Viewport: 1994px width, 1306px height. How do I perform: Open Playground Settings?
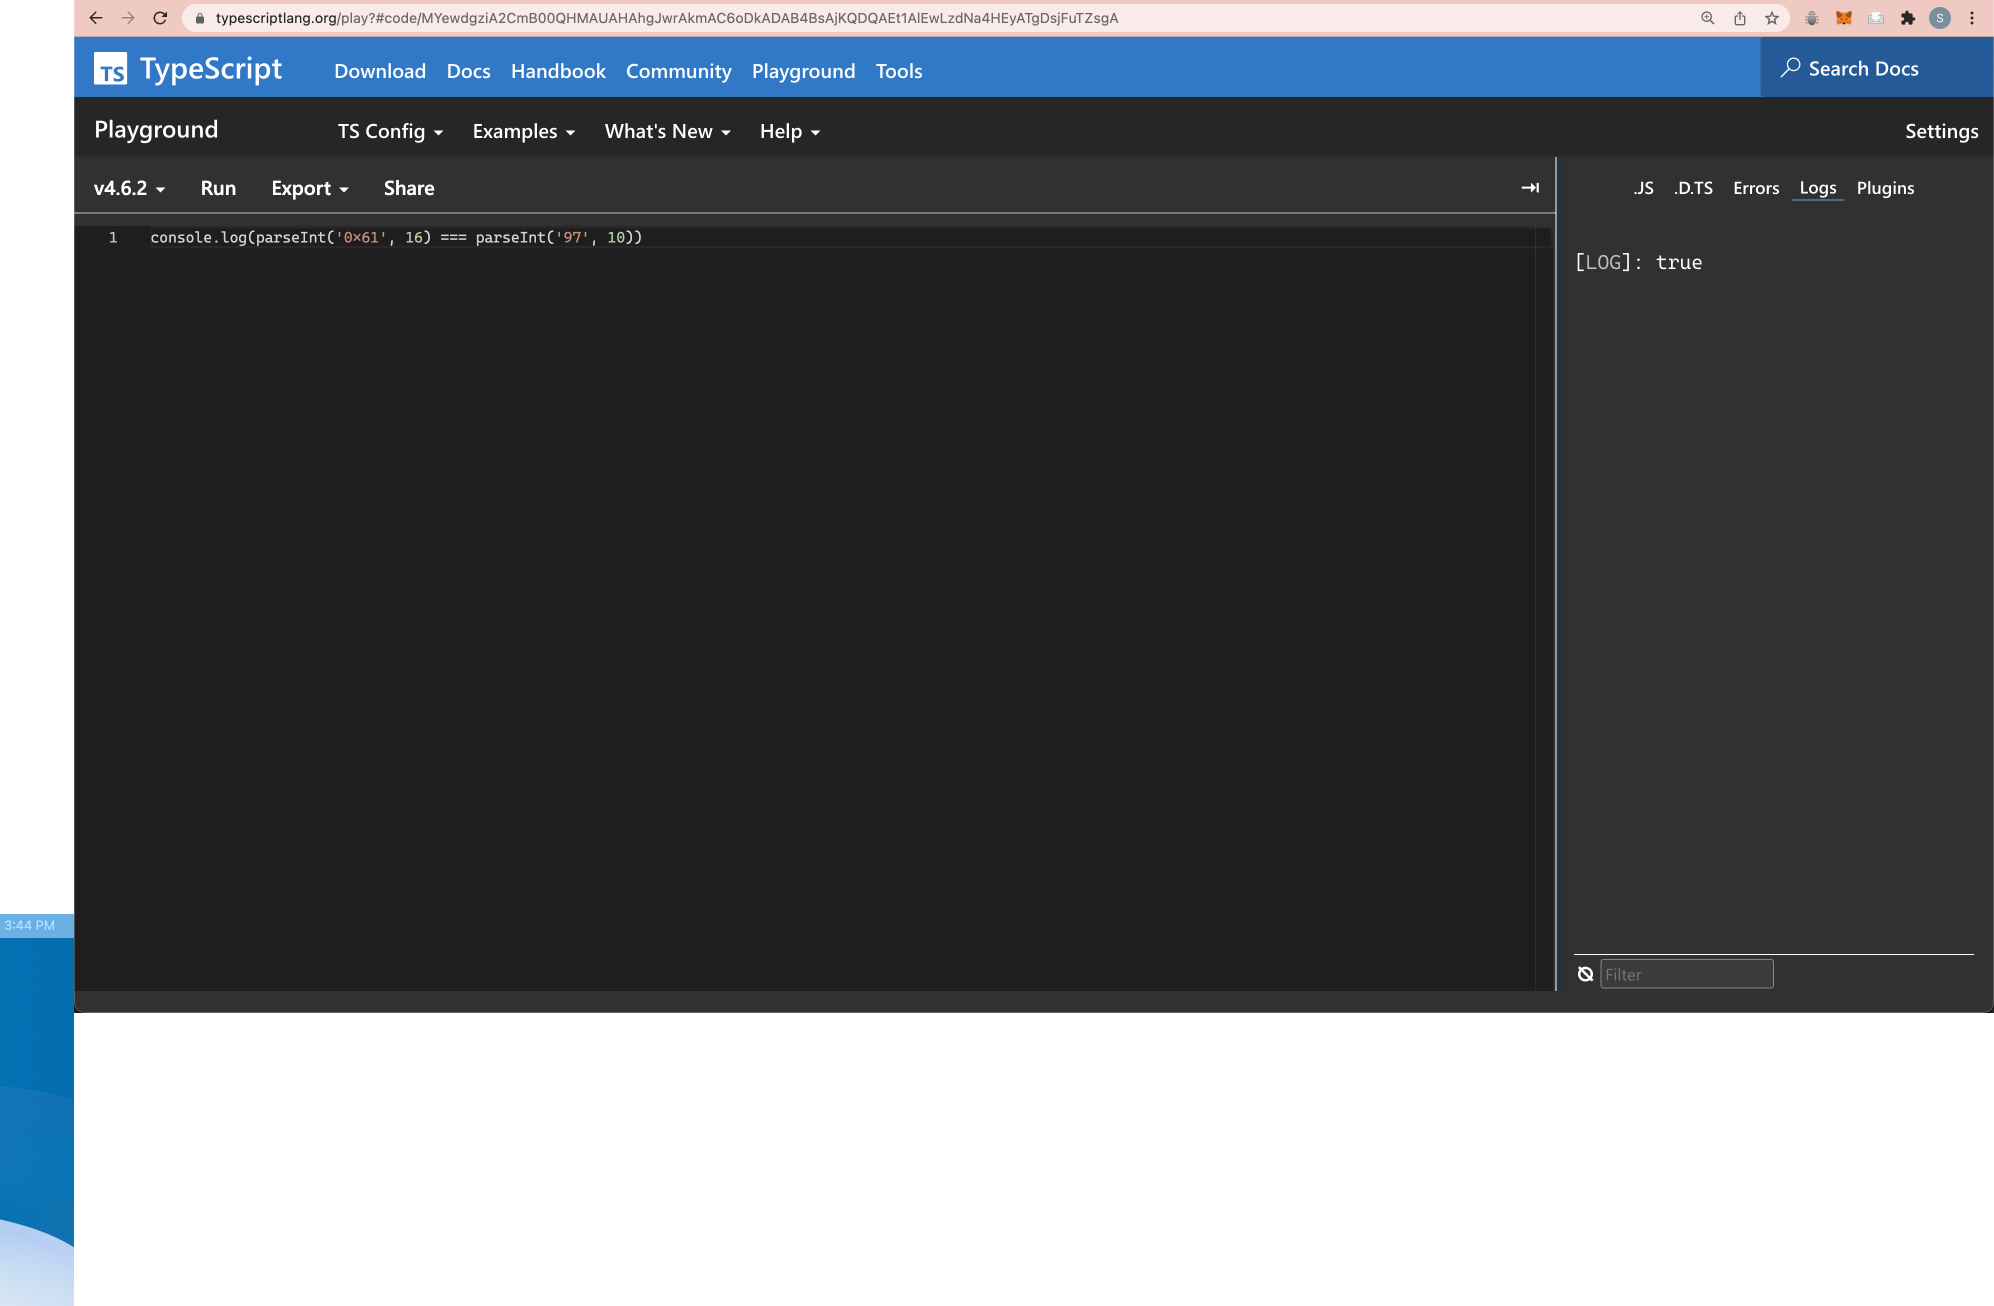click(1940, 131)
